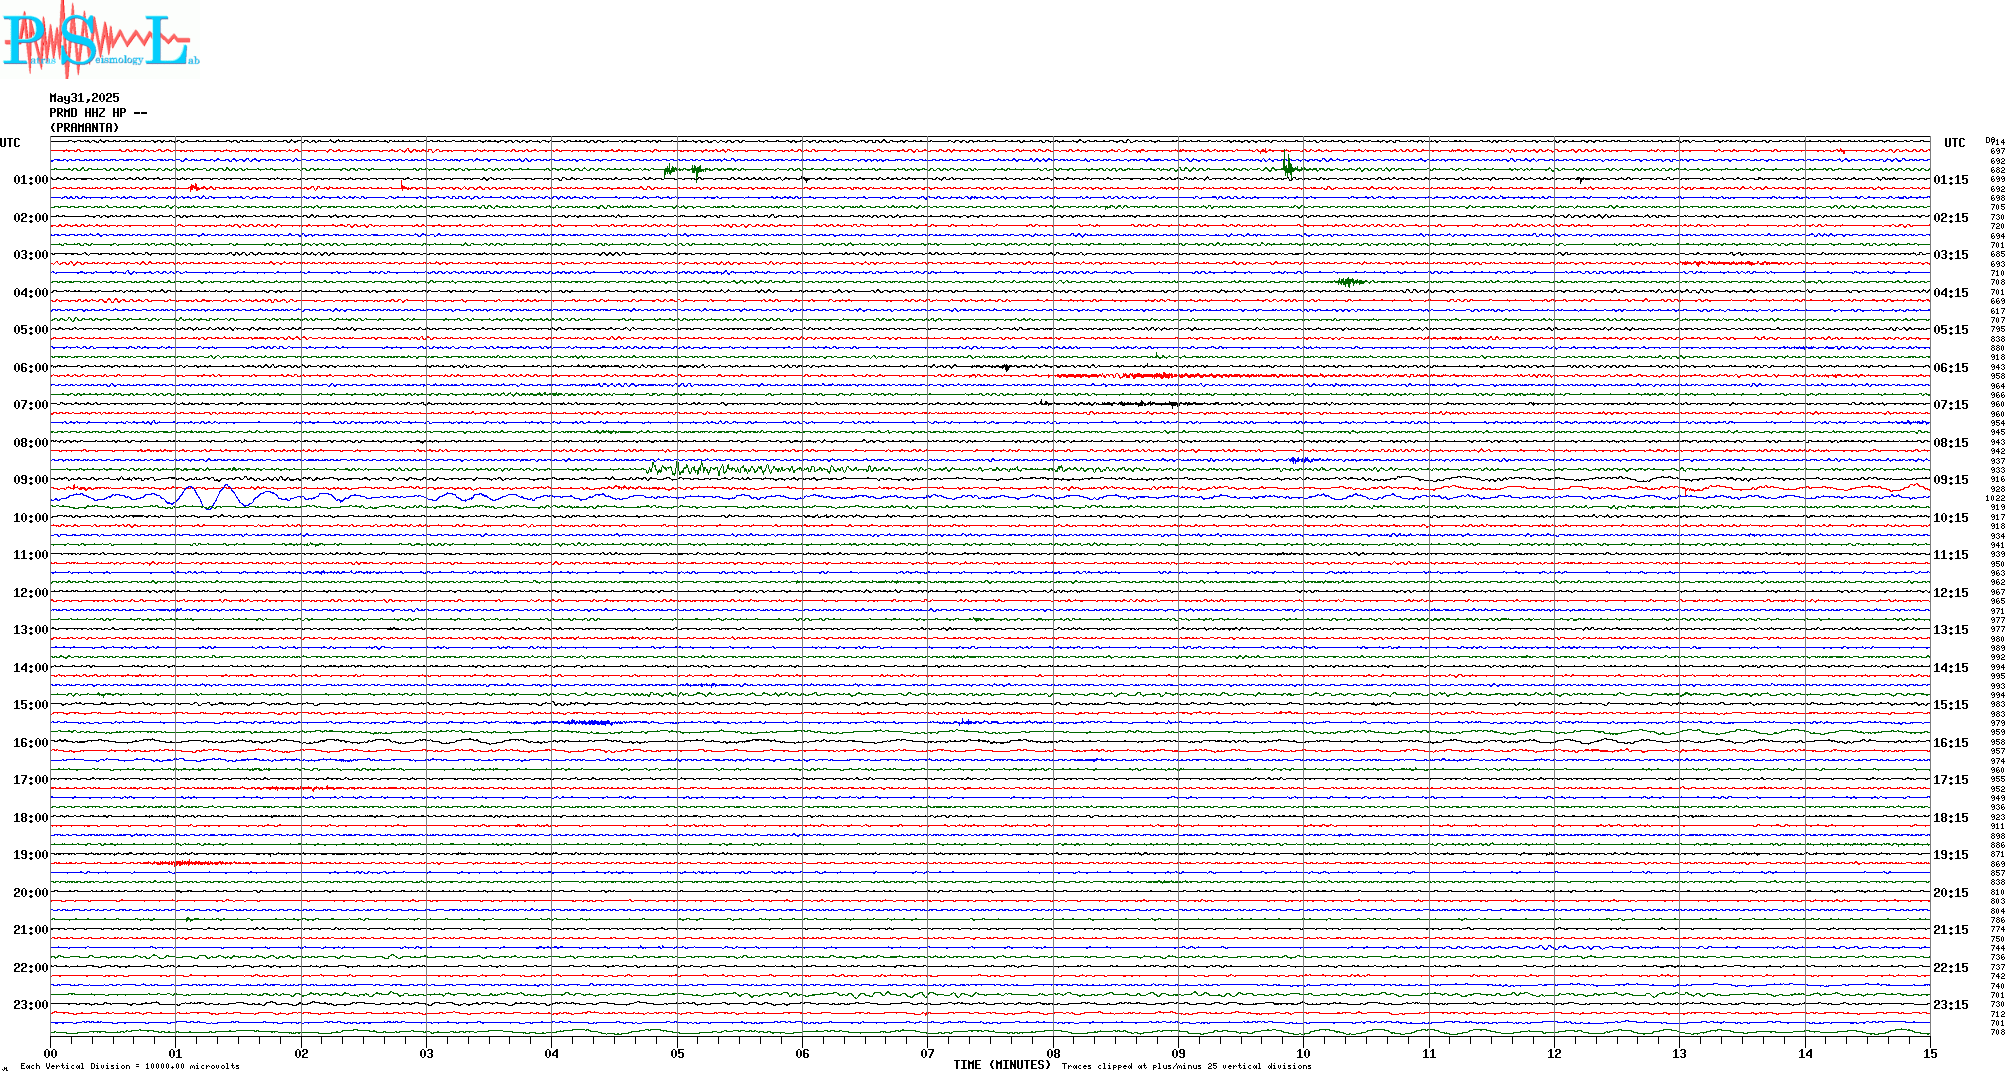Click minute tick label 05 on time axis
2010x1080 pixels.
click(677, 1054)
